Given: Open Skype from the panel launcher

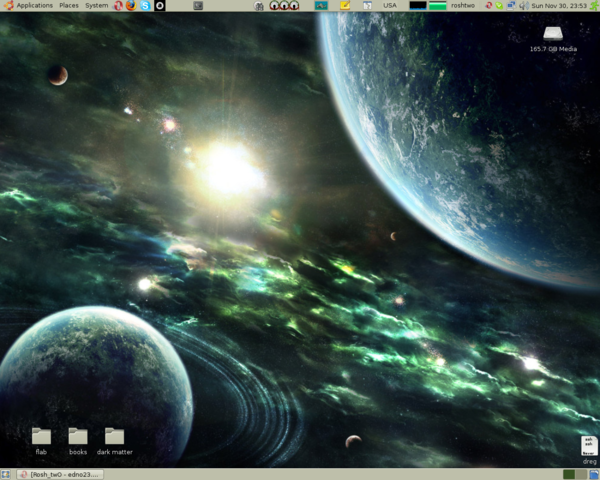Looking at the screenshot, I should (x=146, y=6).
